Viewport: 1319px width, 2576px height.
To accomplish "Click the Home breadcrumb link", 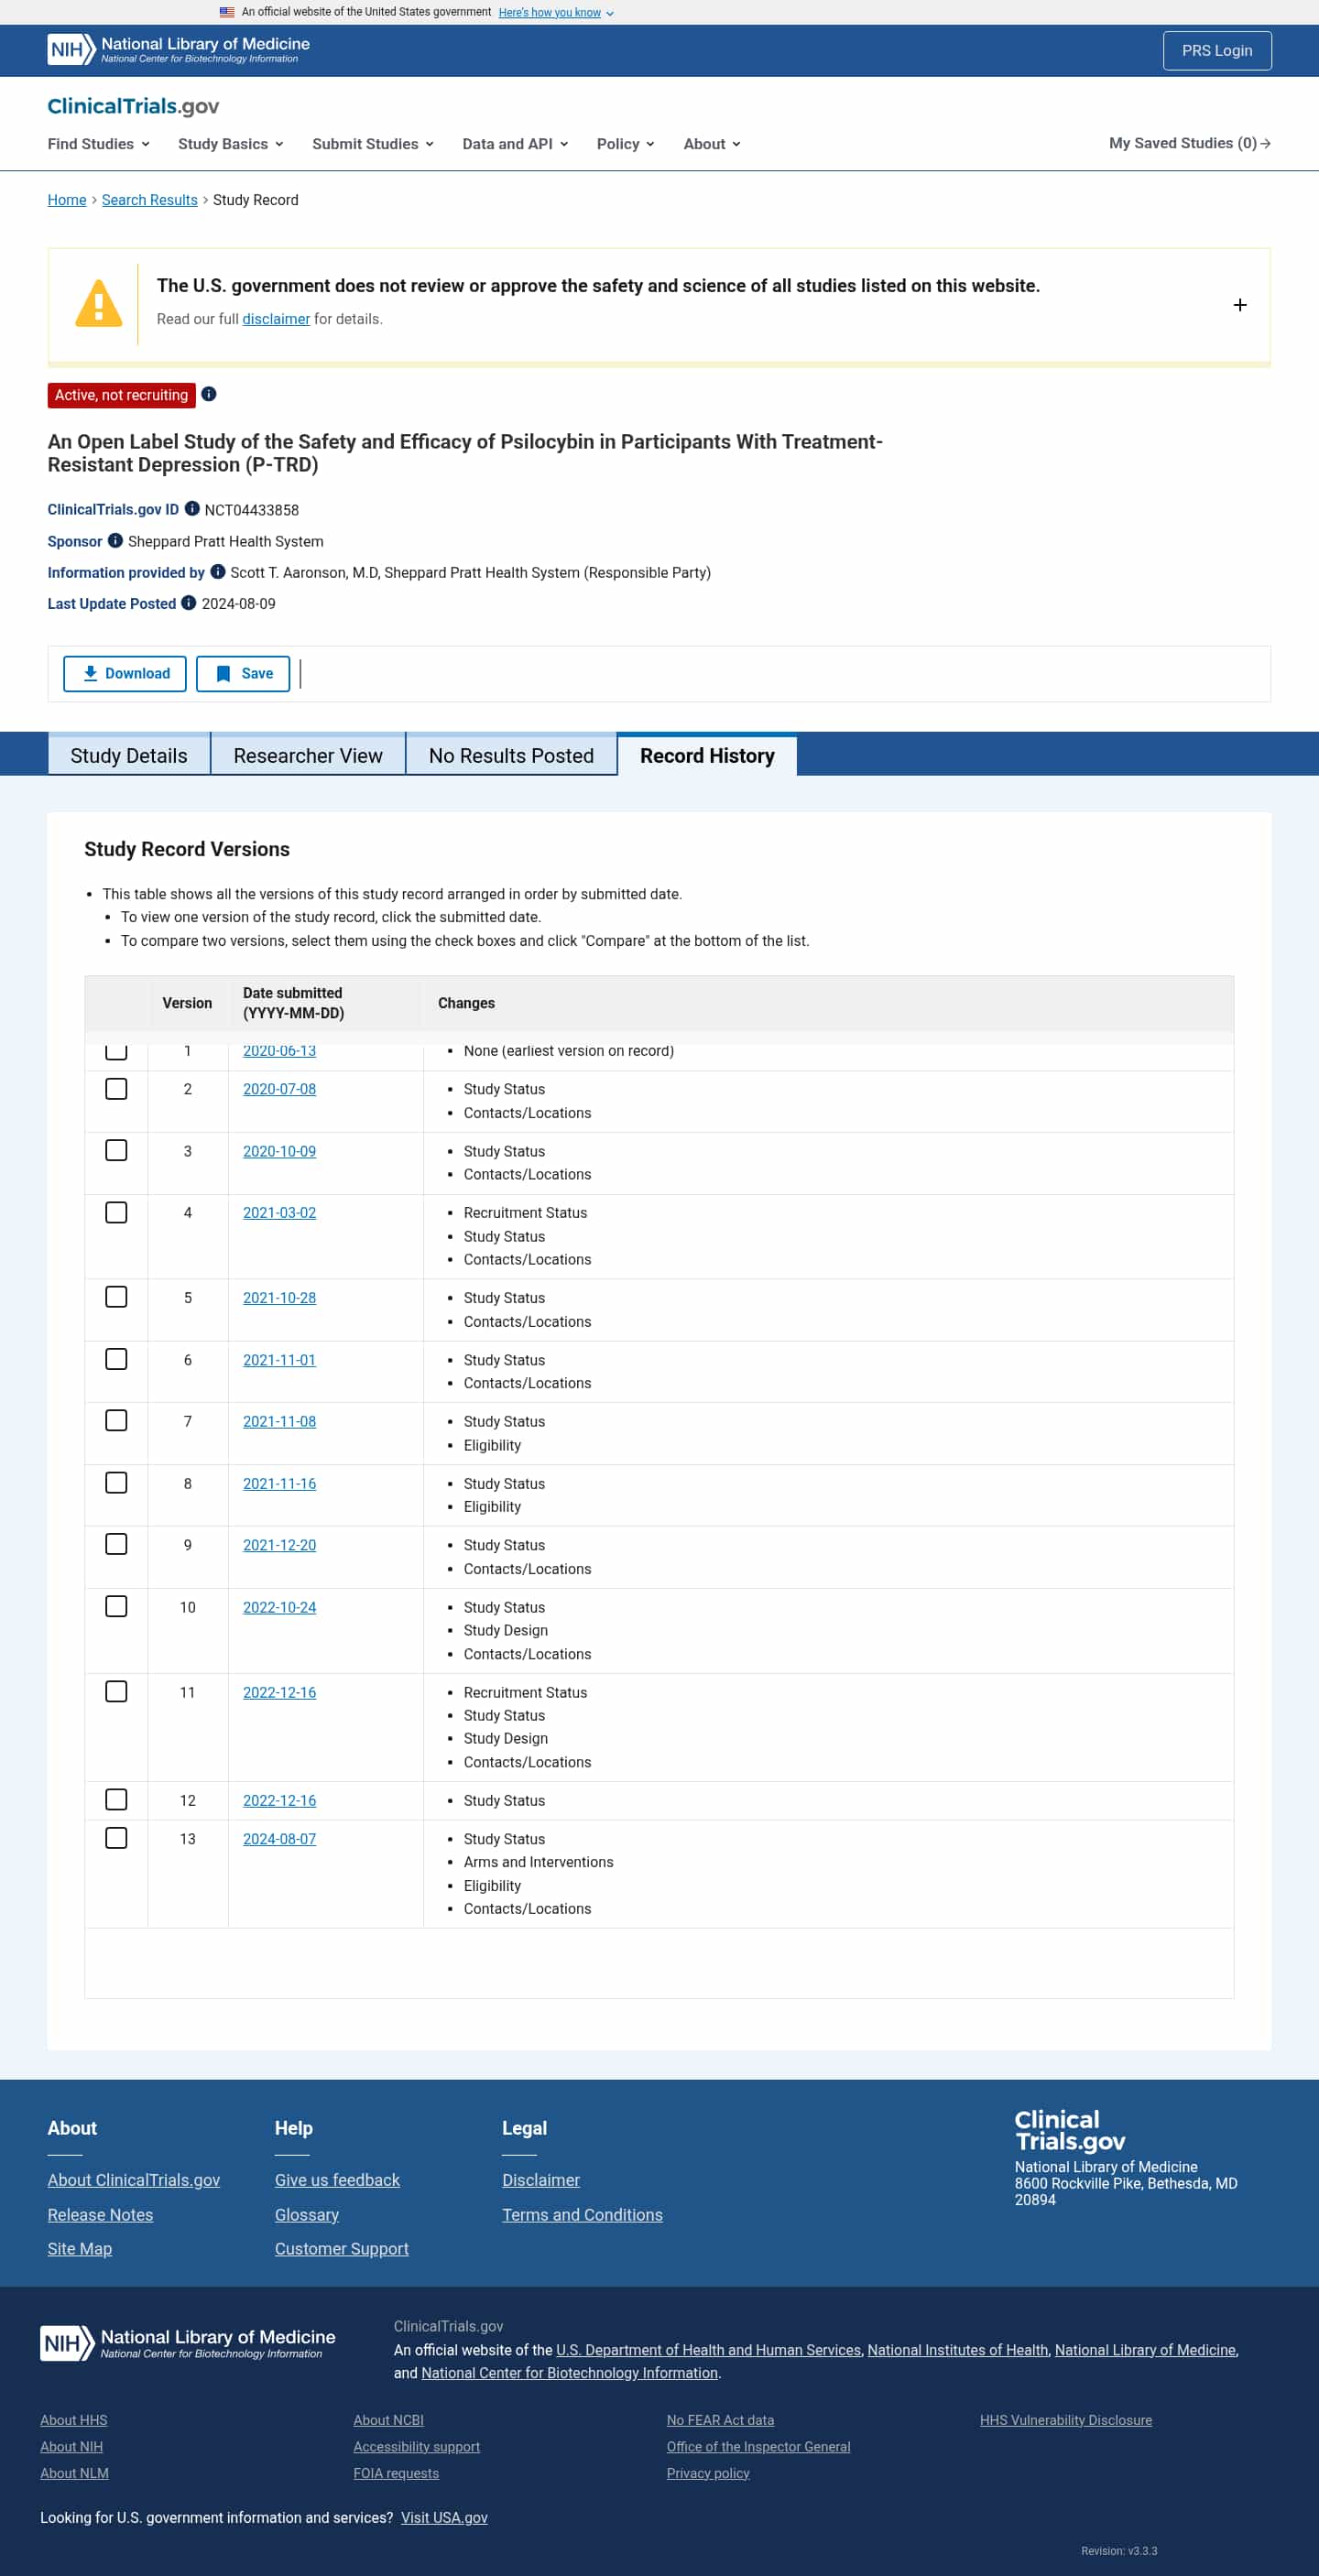I will tap(67, 200).
